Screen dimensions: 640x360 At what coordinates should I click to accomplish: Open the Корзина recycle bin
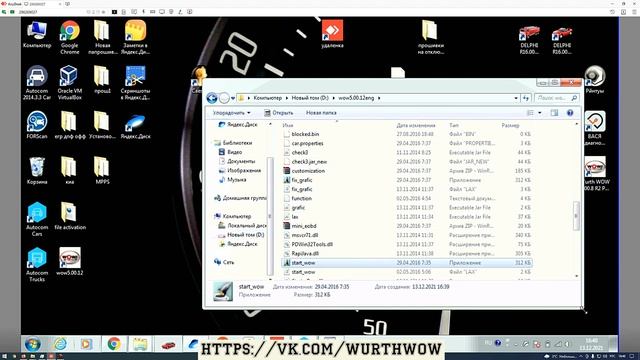37,171
